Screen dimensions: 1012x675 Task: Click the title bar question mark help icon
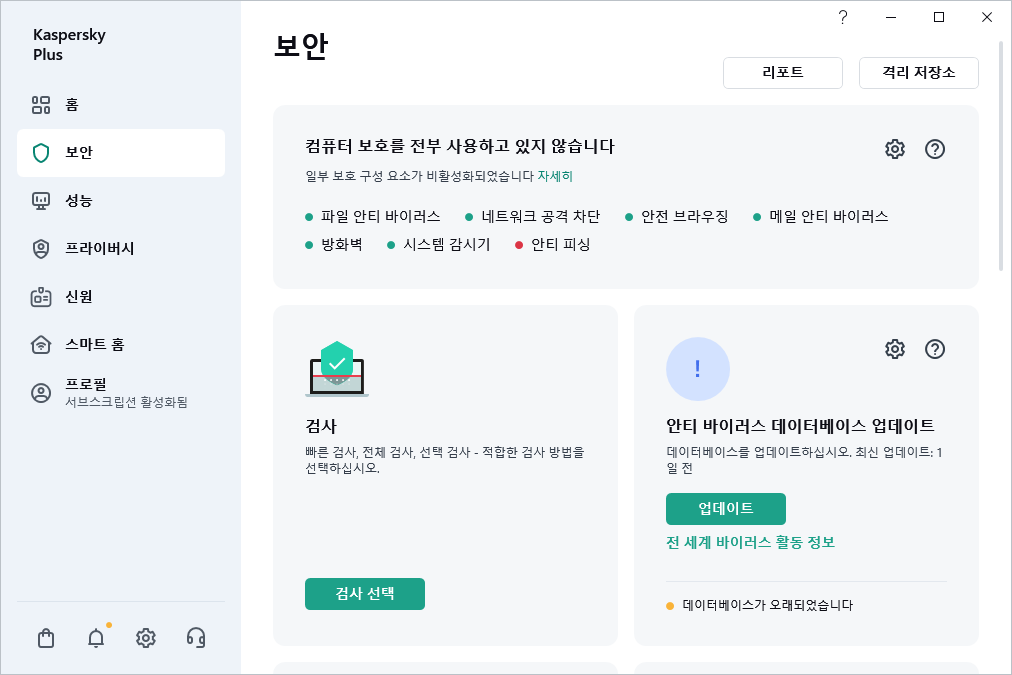point(842,17)
